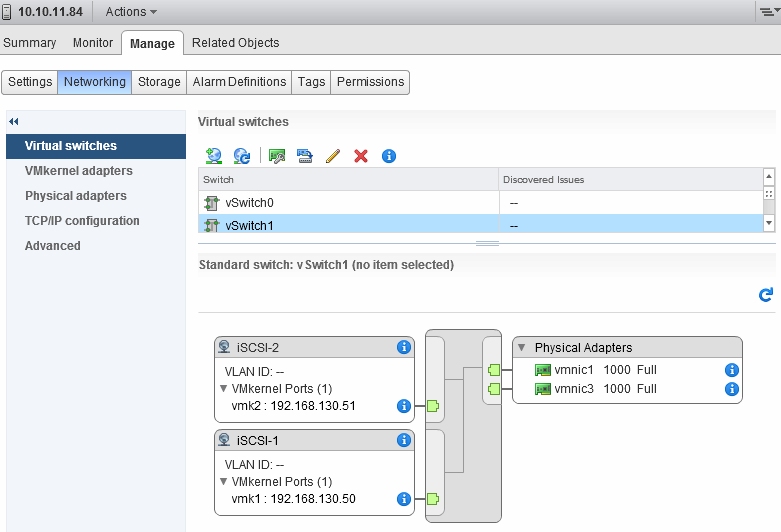Open the Actions dropdown menu
Screen dimensions: 781x532
point(131,12)
